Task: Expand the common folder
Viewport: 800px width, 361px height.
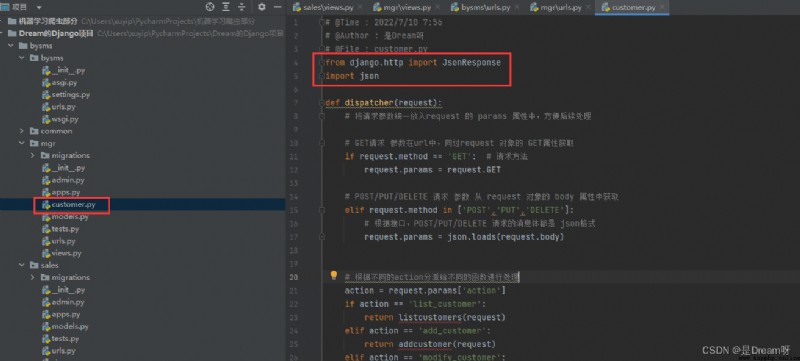Action: [x=21, y=131]
